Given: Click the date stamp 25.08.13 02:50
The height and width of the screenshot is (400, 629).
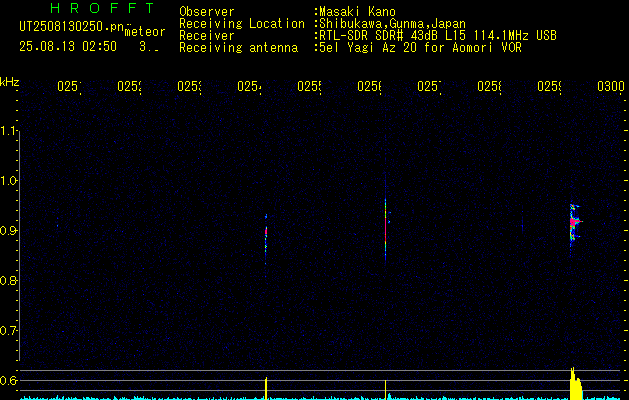Looking at the screenshot, I should [68, 47].
